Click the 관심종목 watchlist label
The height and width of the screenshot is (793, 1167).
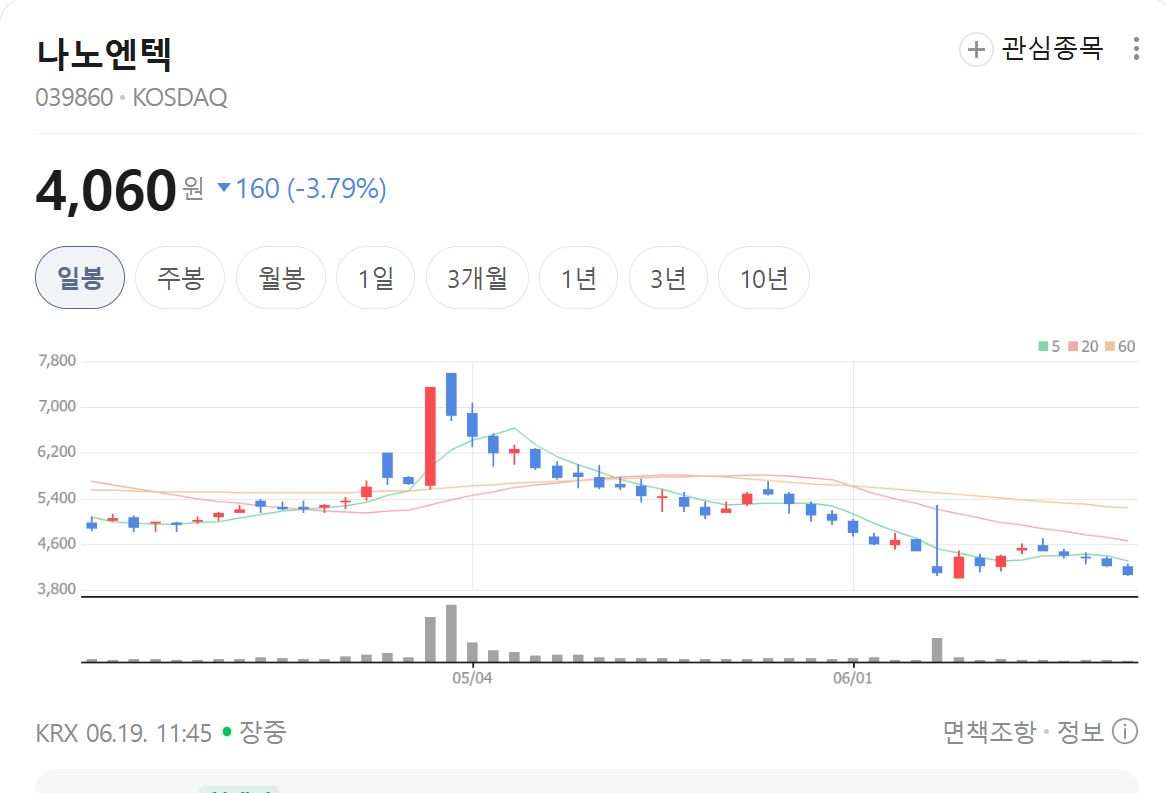pos(1052,49)
